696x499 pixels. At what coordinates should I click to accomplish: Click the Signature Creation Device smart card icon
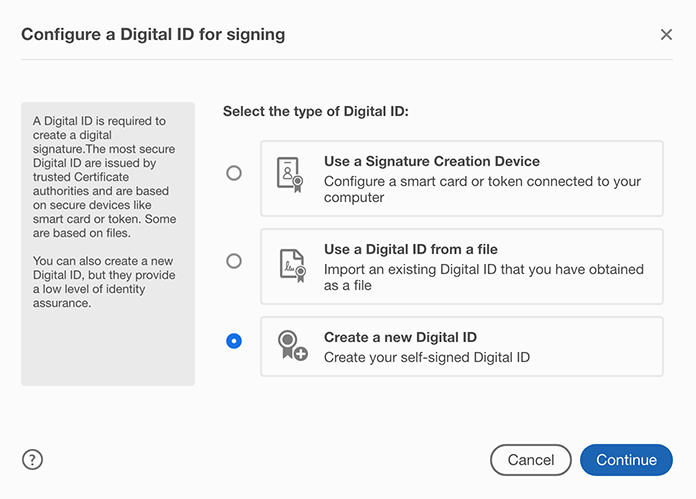click(x=290, y=174)
